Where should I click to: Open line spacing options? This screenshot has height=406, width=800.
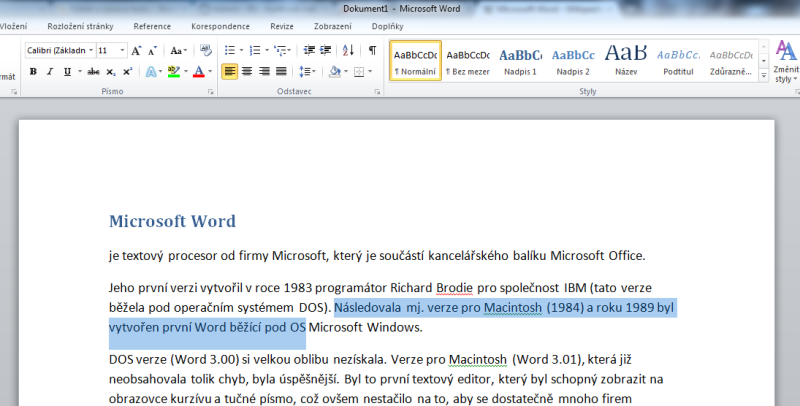305,72
